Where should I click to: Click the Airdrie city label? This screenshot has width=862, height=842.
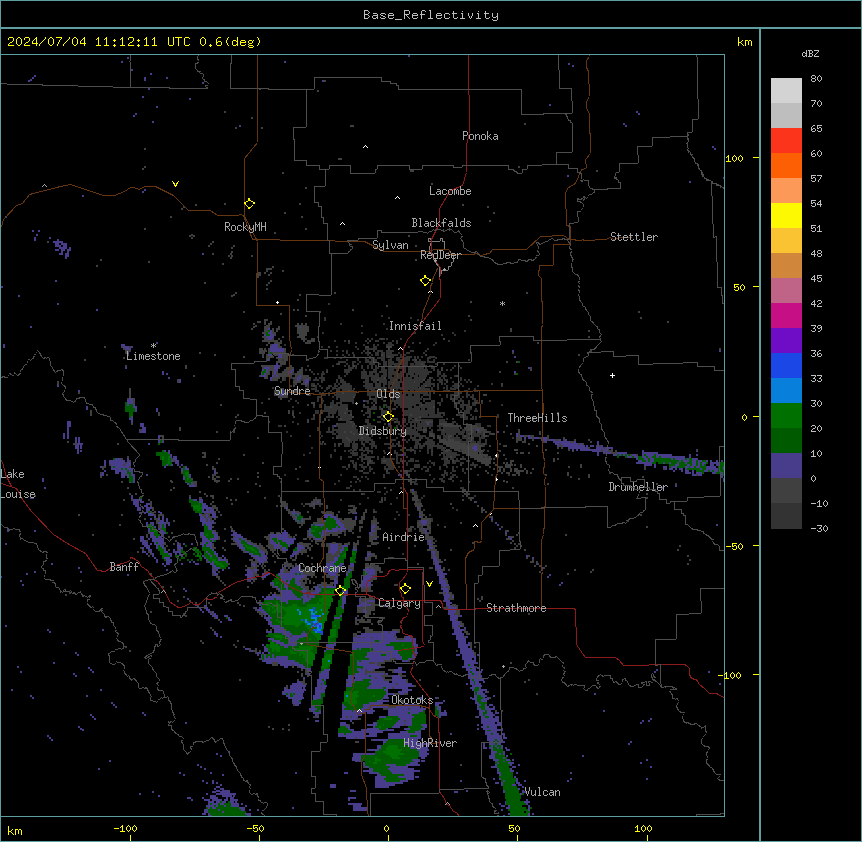coord(403,537)
